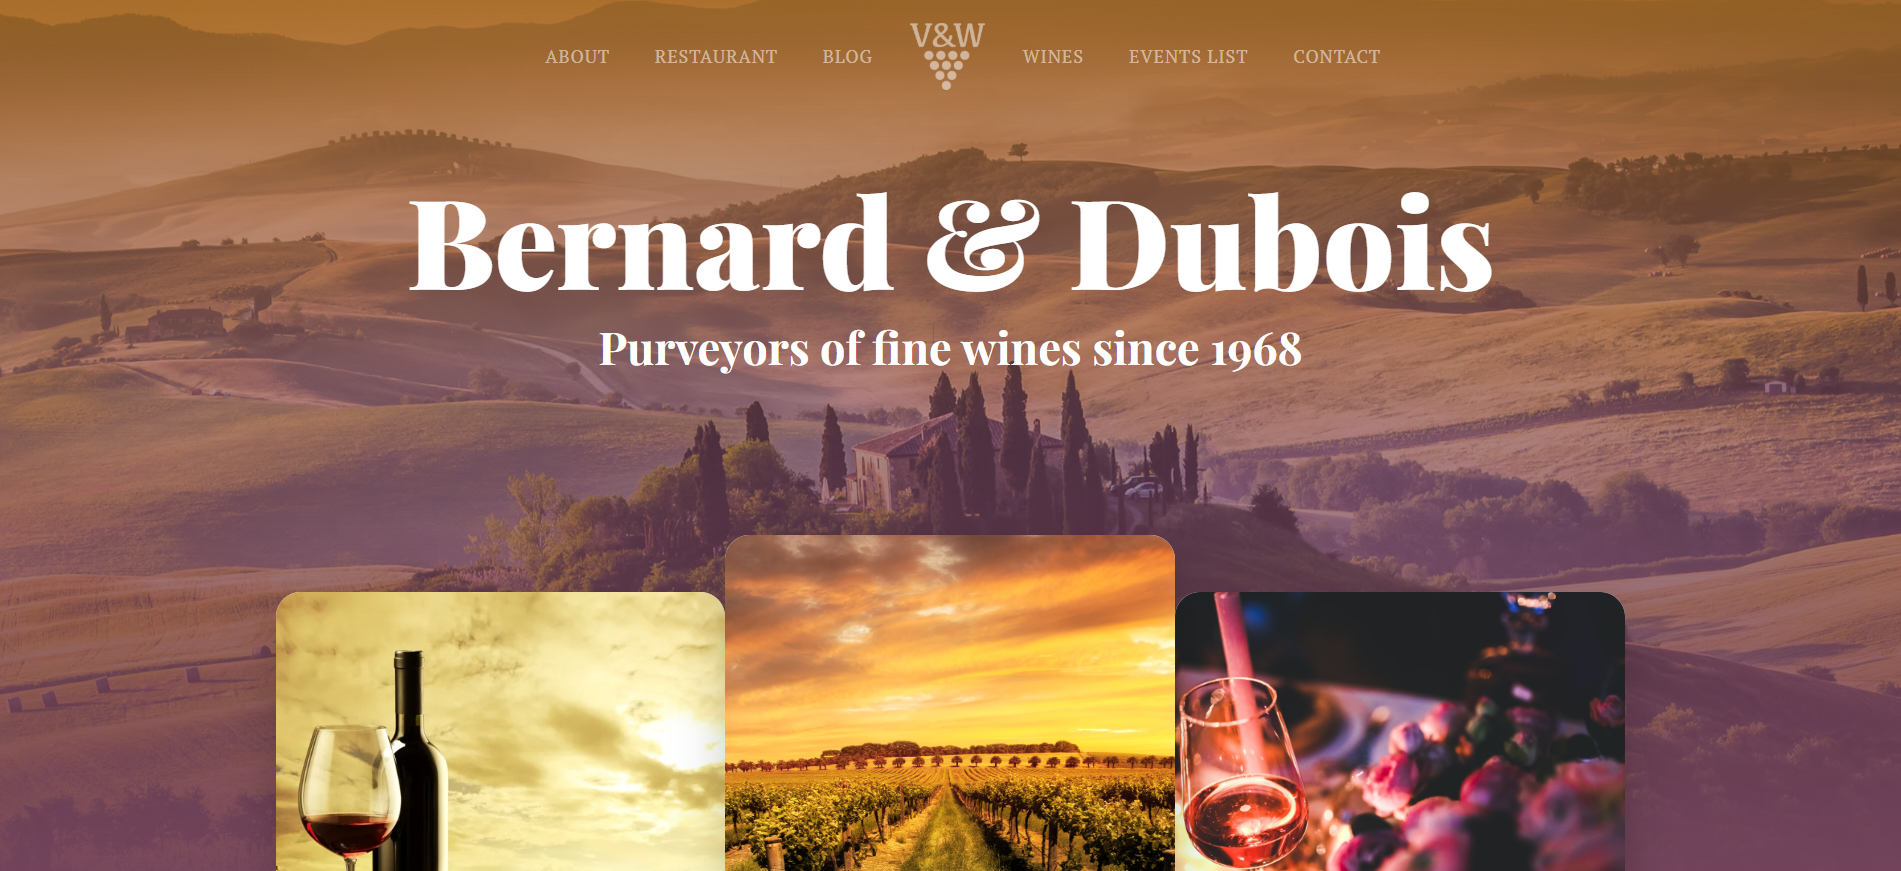Click the word Dubois in the headline
This screenshot has height=871, width=1901.
tap(1282, 243)
